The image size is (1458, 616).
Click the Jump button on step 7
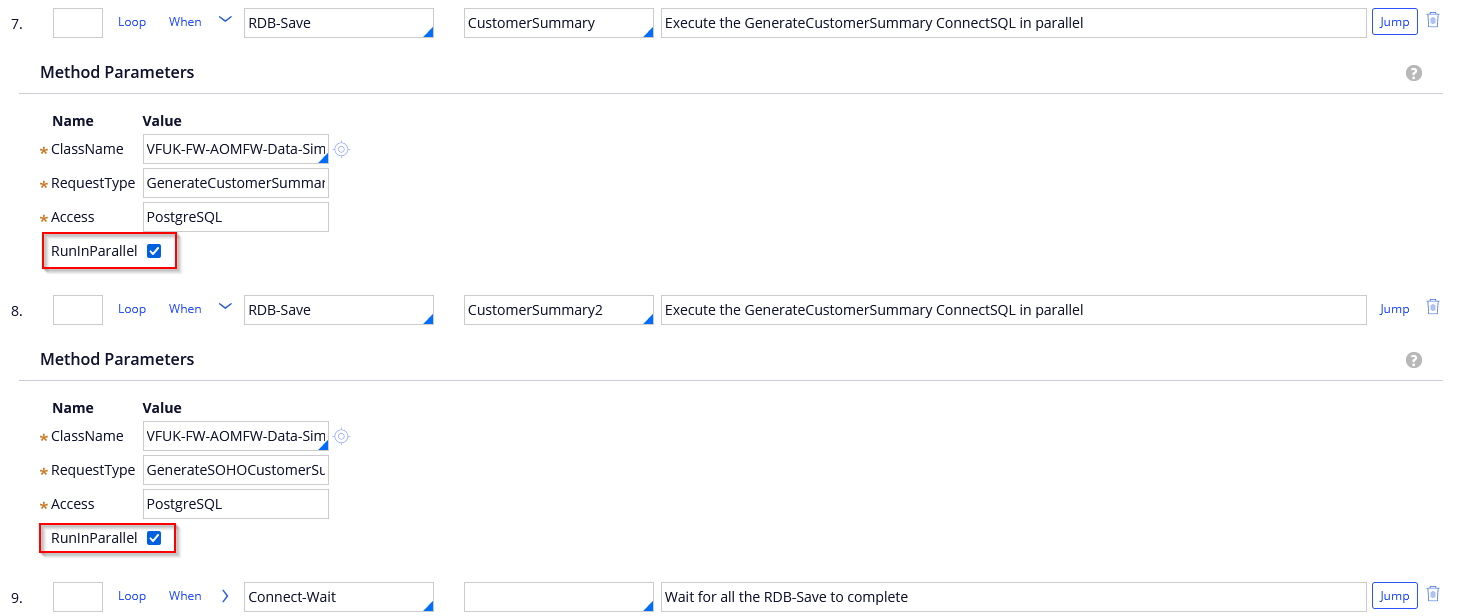[1394, 22]
